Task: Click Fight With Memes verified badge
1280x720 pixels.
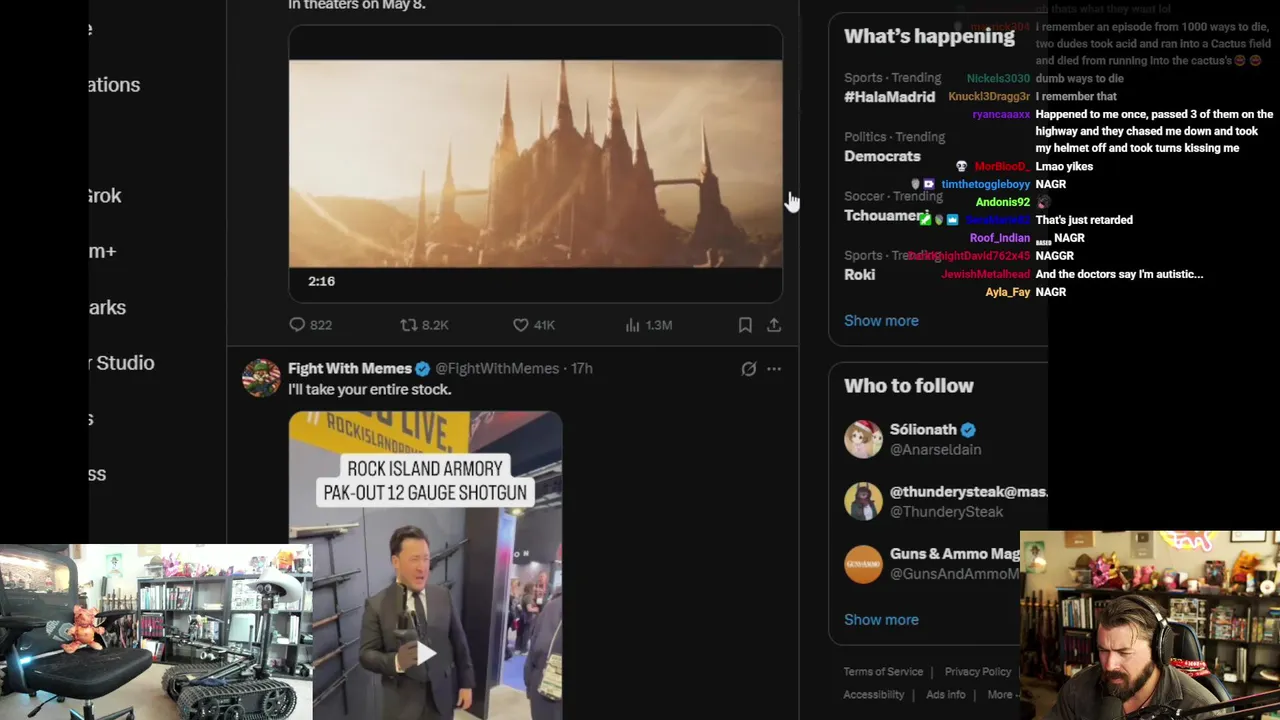Action: (x=423, y=369)
